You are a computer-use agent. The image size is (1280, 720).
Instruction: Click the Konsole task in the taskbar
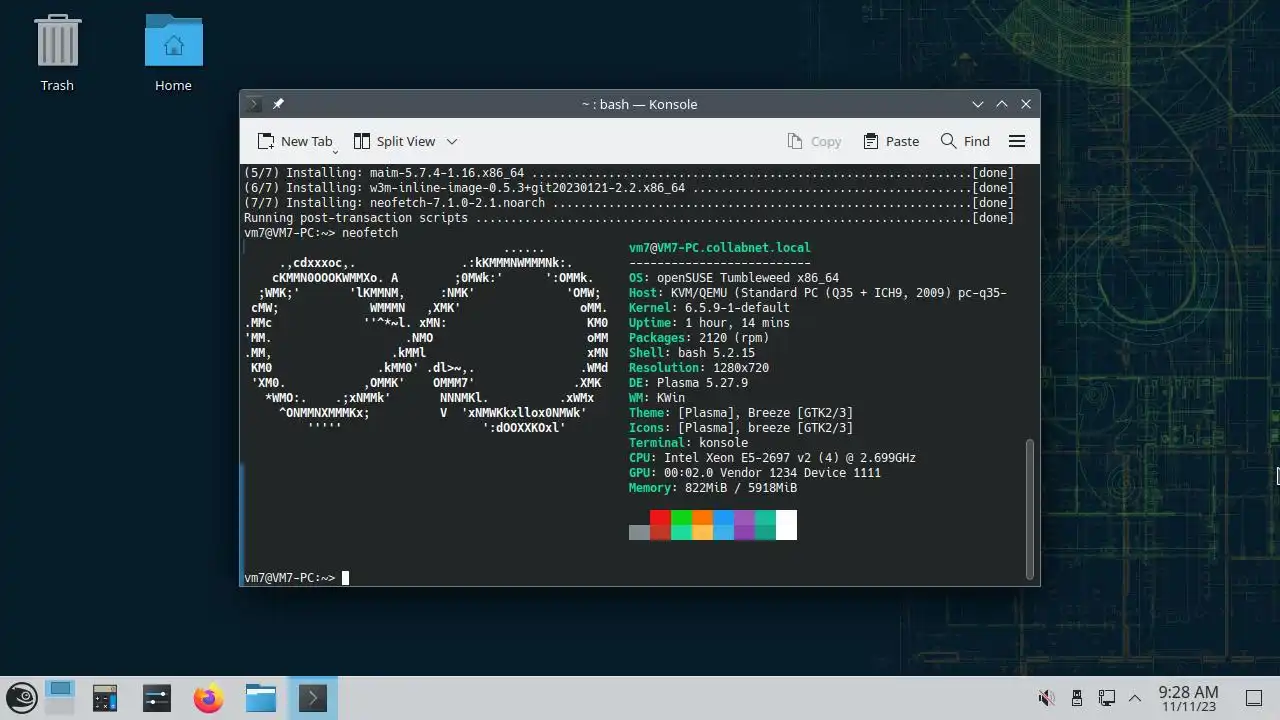[313, 697]
